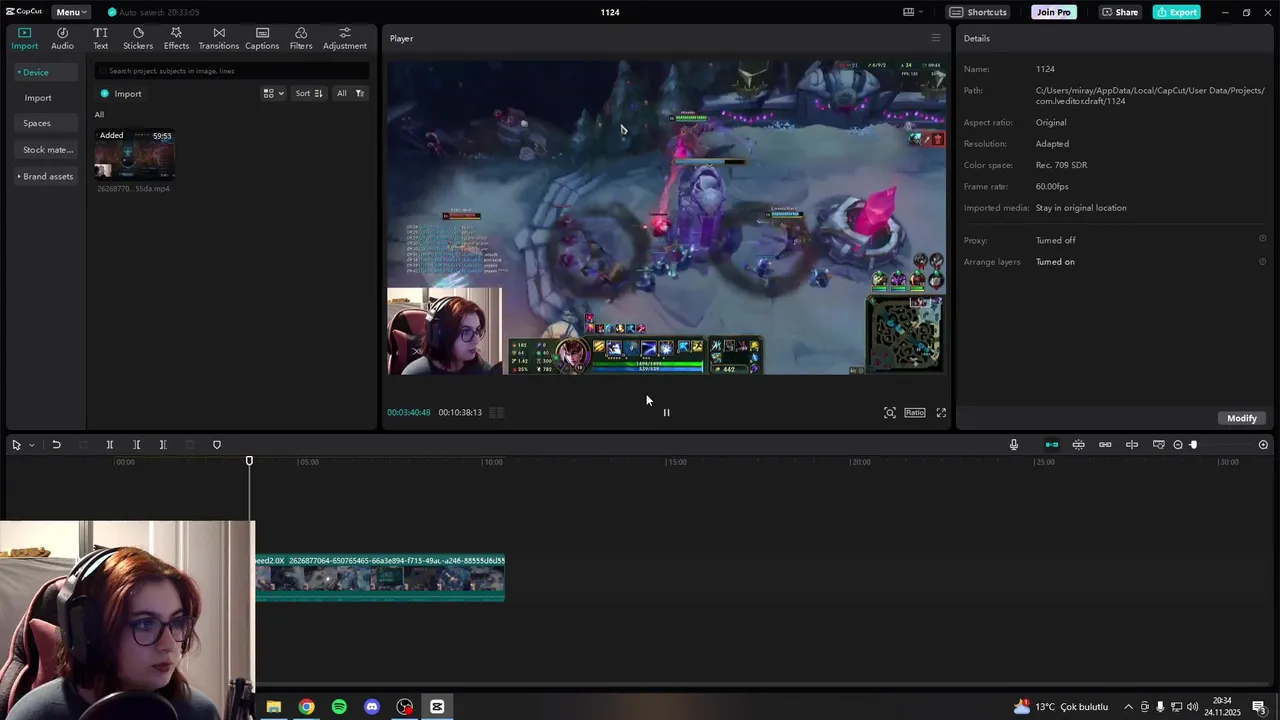Open the Stickers tab
Viewport: 1280px width, 720px height.
point(138,39)
